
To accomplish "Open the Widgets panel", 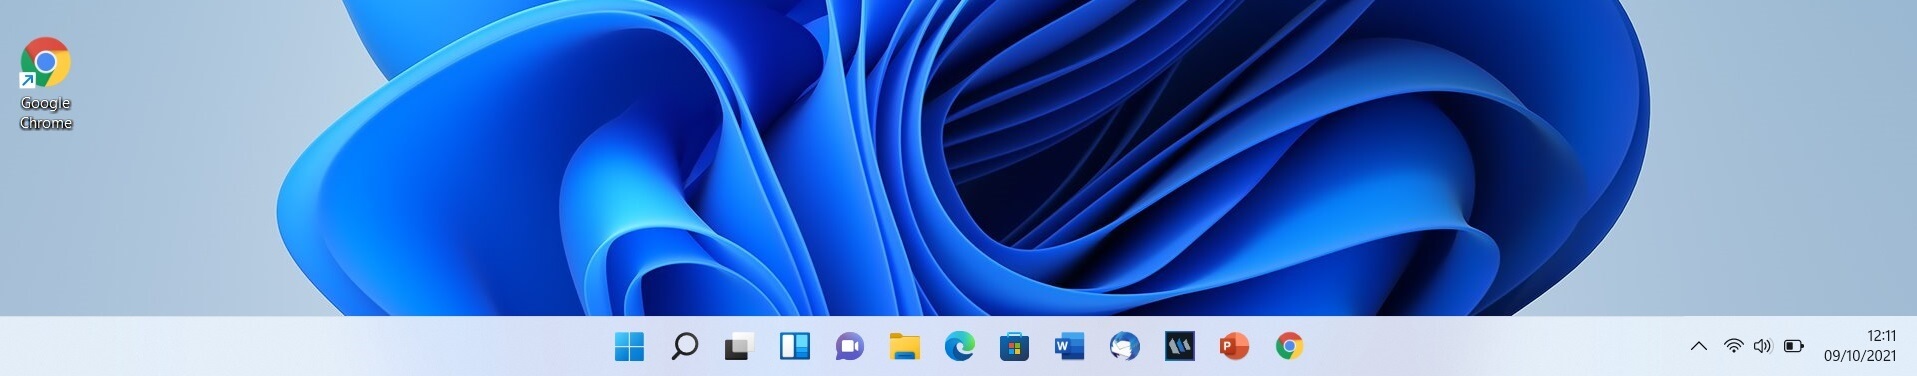I will tap(794, 346).
